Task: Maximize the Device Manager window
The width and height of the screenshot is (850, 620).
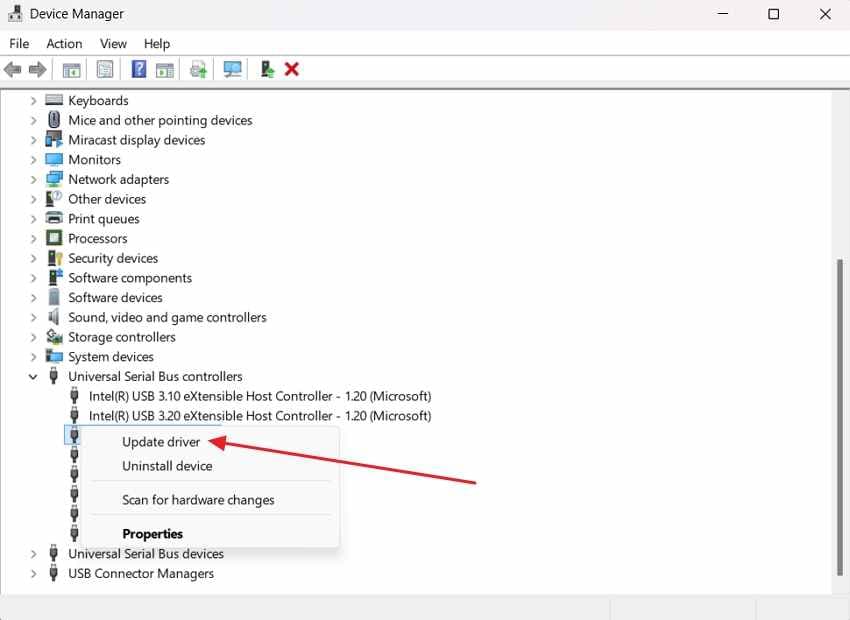Action: pos(774,14)
